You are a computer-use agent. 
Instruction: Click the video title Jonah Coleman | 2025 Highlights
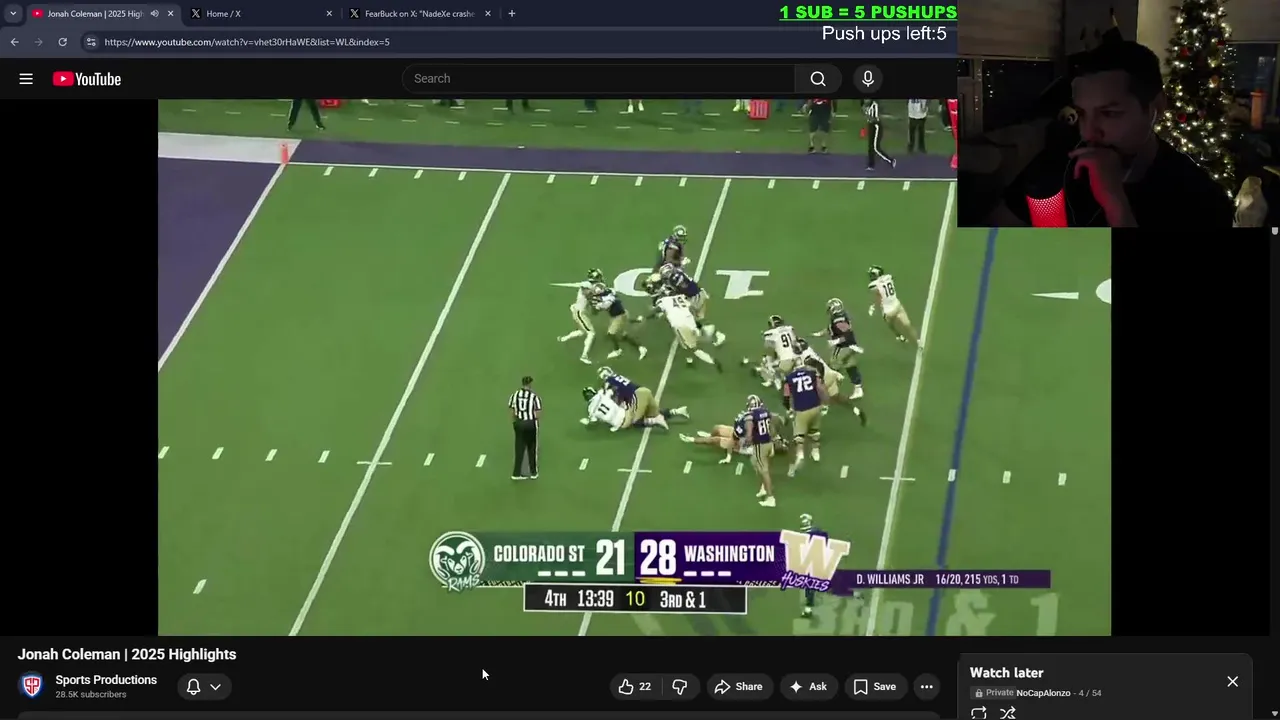pos(127,654)
